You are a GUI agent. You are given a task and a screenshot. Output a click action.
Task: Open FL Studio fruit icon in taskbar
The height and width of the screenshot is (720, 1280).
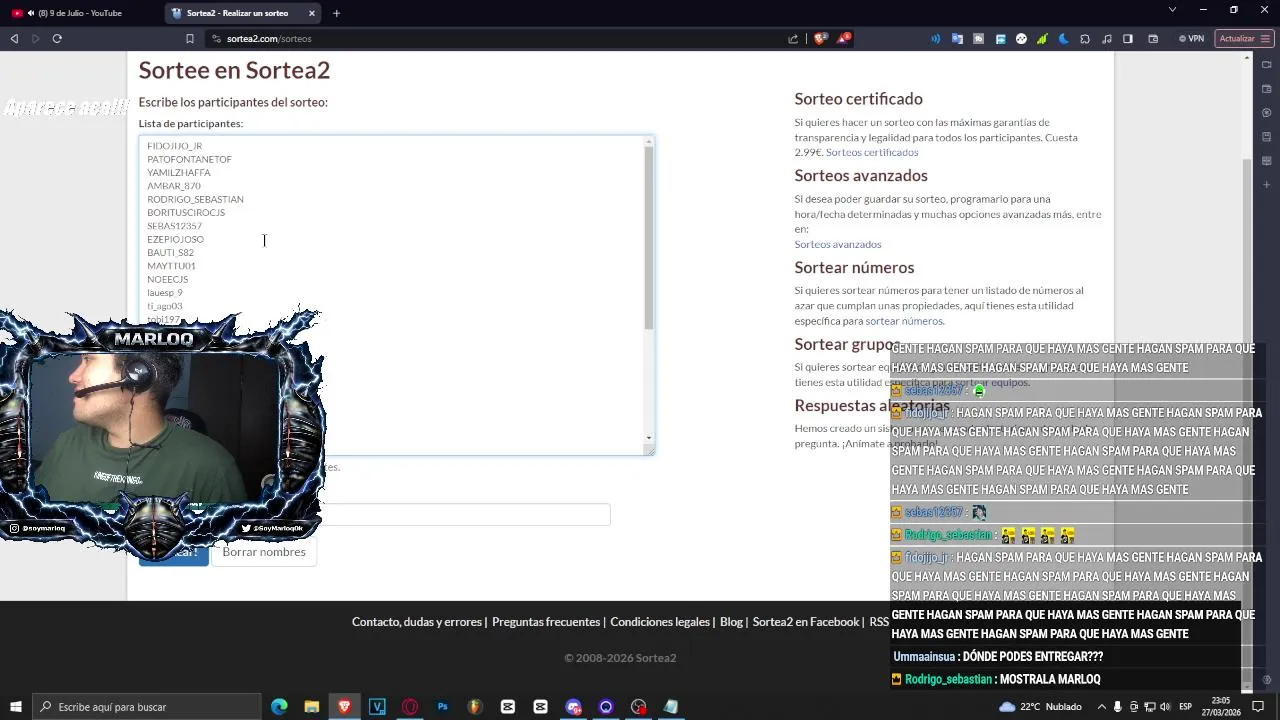click(475, 707)
